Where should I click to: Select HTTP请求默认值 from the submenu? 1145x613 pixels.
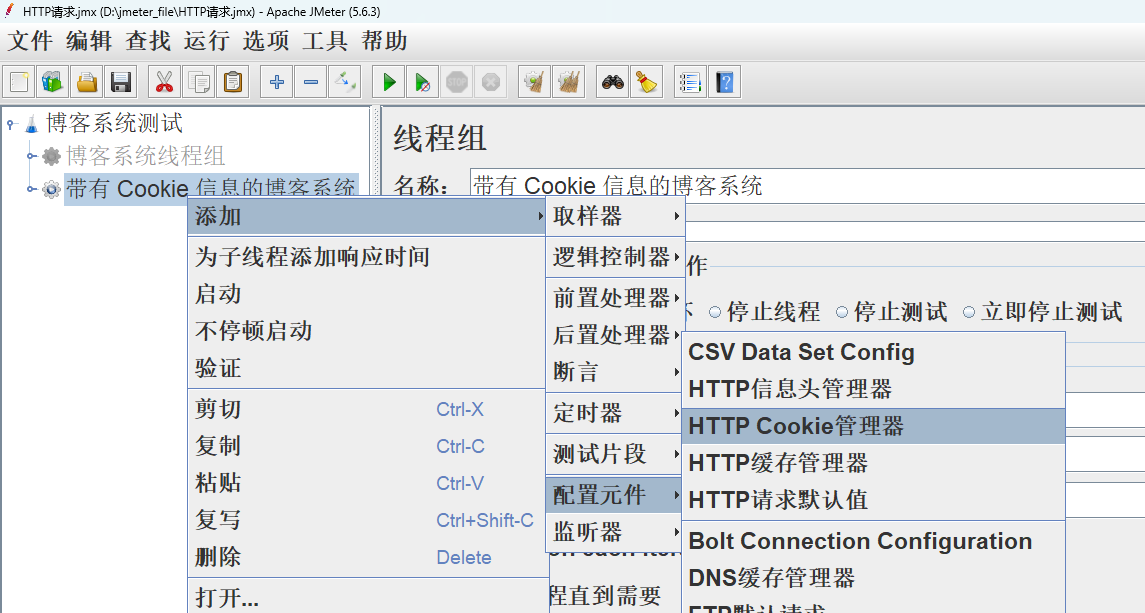tap(873, 500)
